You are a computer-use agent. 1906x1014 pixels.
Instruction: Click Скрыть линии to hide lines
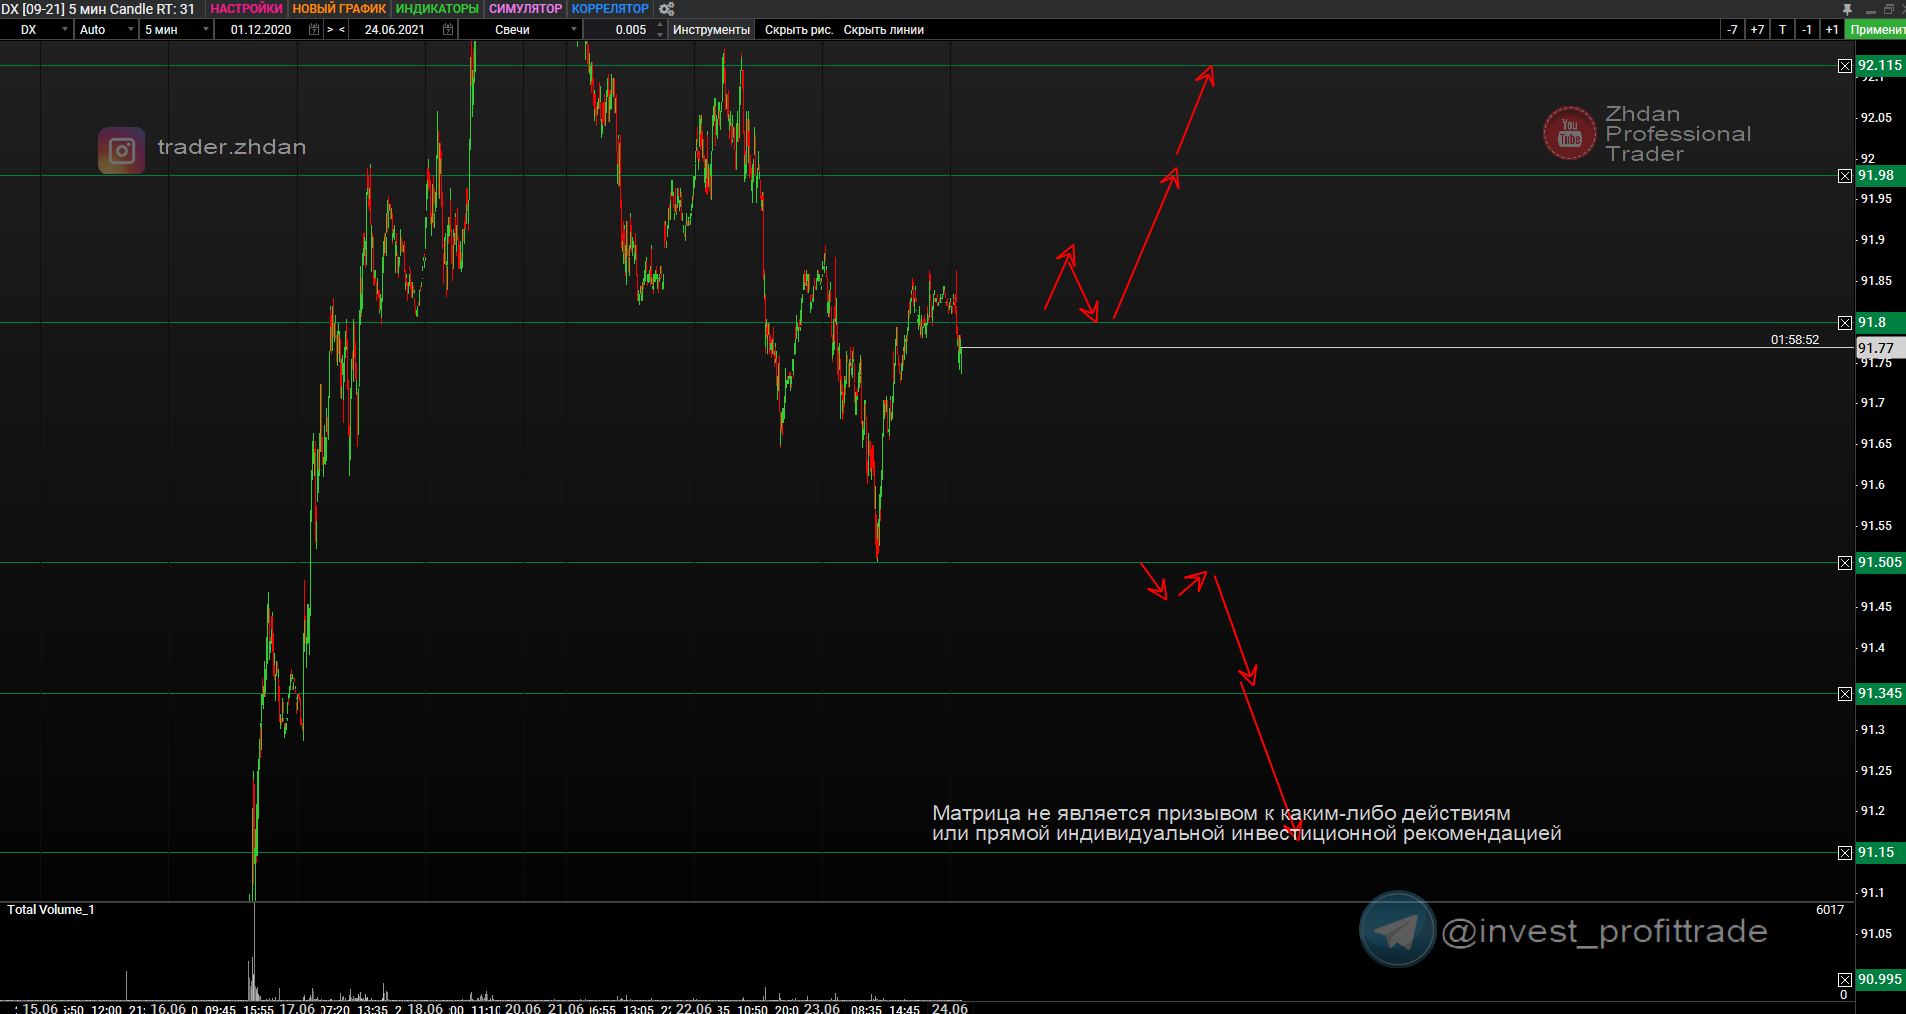884,30
